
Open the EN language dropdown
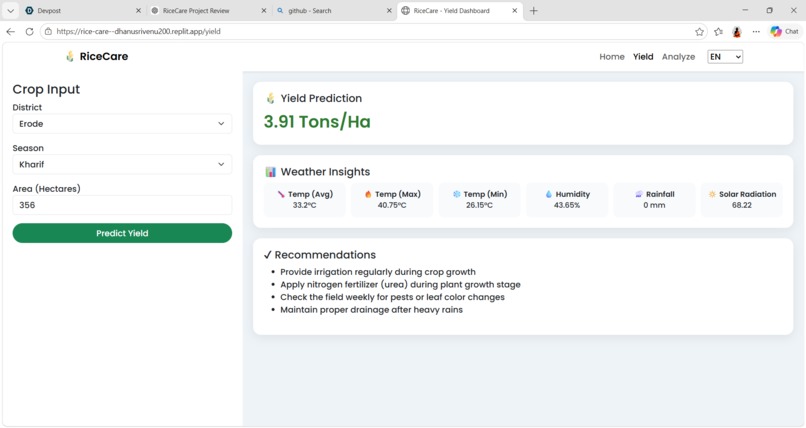725,57
